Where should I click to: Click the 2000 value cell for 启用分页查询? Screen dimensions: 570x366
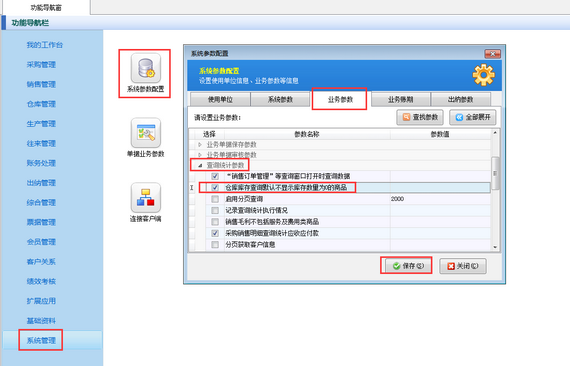[x=440, y=199]
